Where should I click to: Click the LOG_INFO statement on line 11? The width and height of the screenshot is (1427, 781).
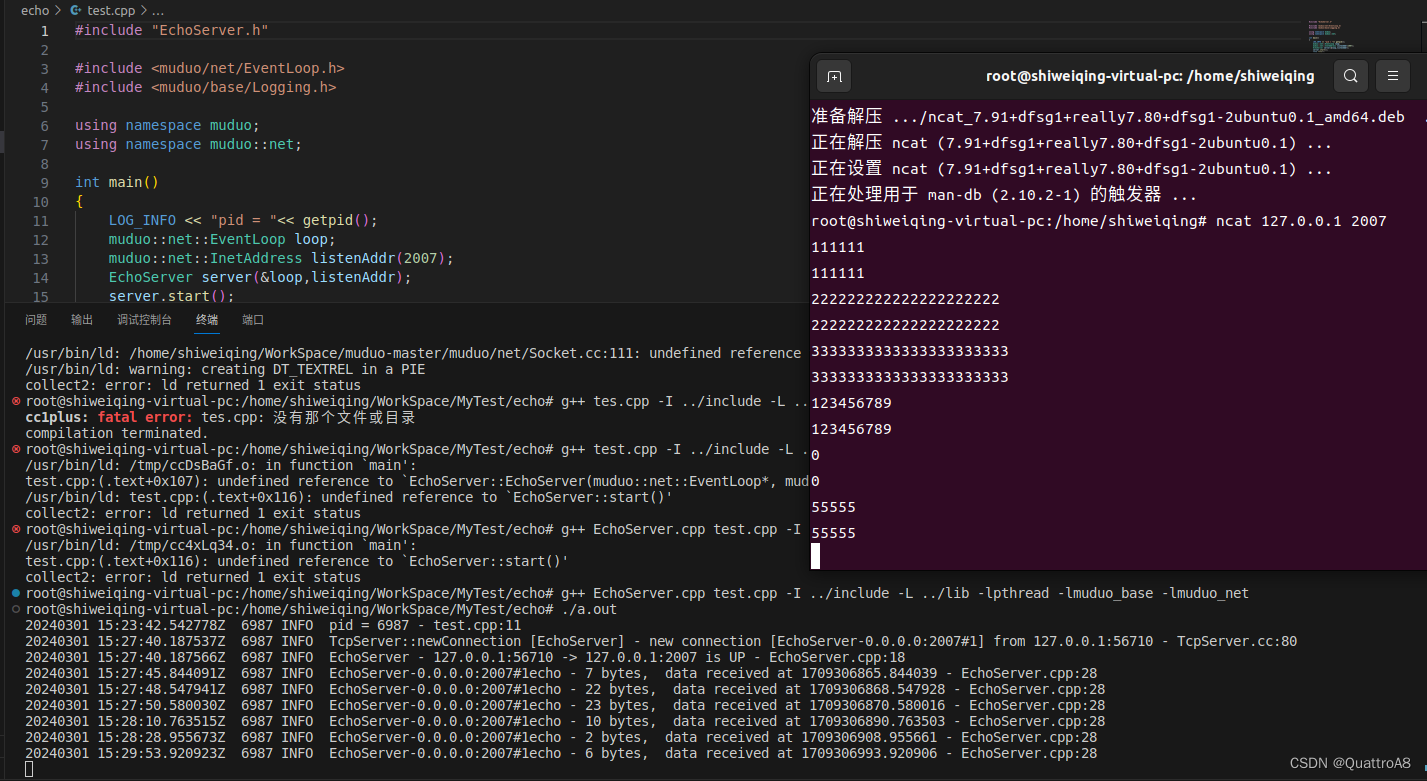click(x=243, y=221)
